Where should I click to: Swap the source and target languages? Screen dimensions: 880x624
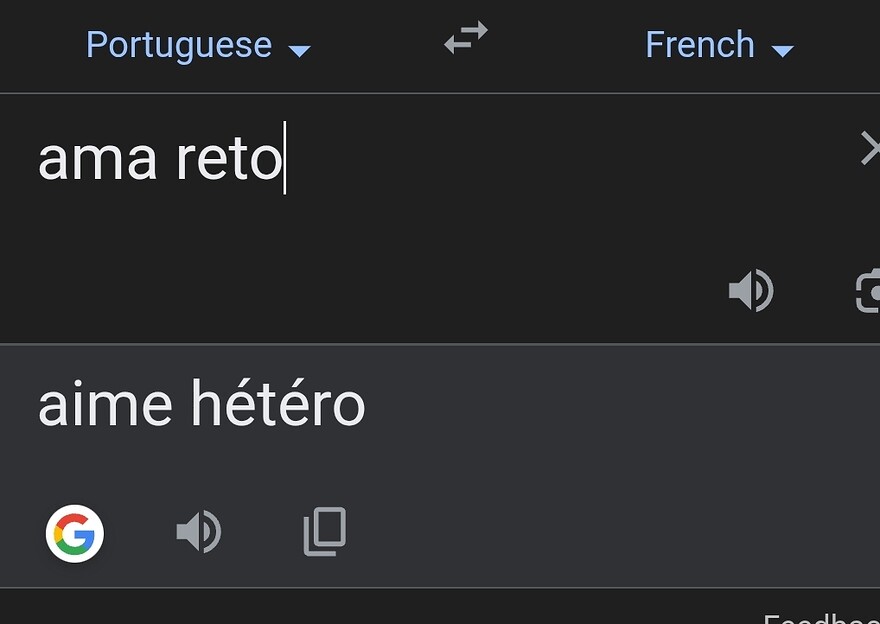tap(466, 39)
